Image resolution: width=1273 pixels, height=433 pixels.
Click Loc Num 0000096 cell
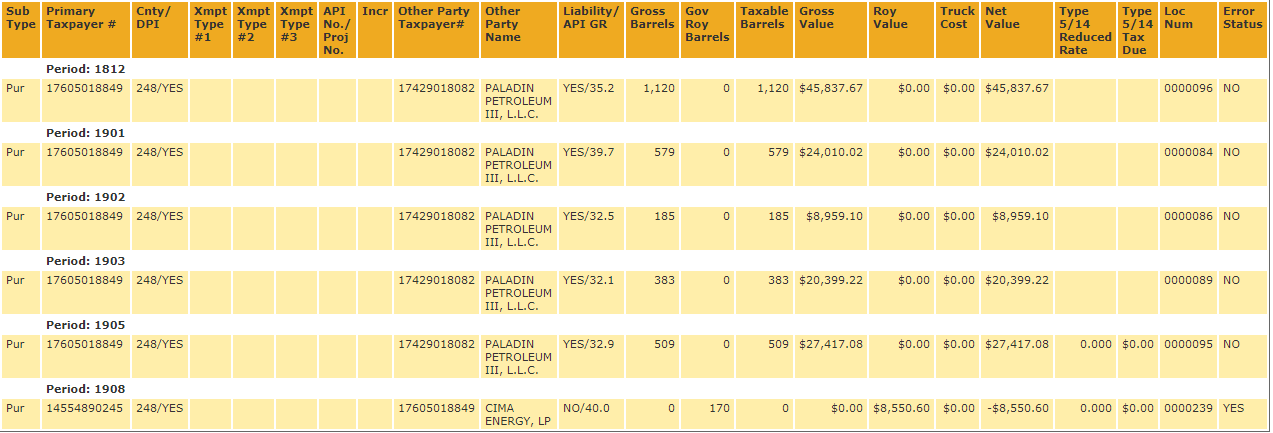point(1188,88)
